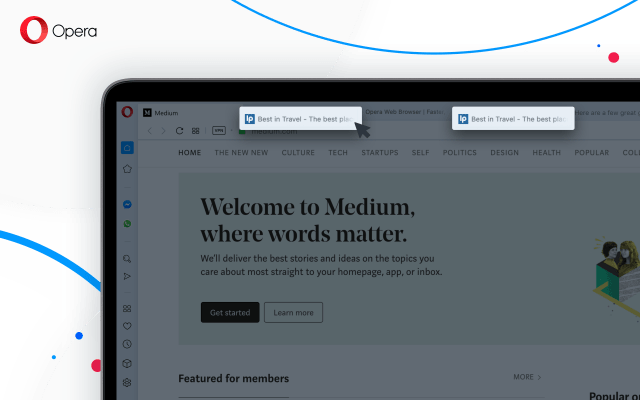
Task: Open the Opera menu logo in browser
Action: click(127, 112)
